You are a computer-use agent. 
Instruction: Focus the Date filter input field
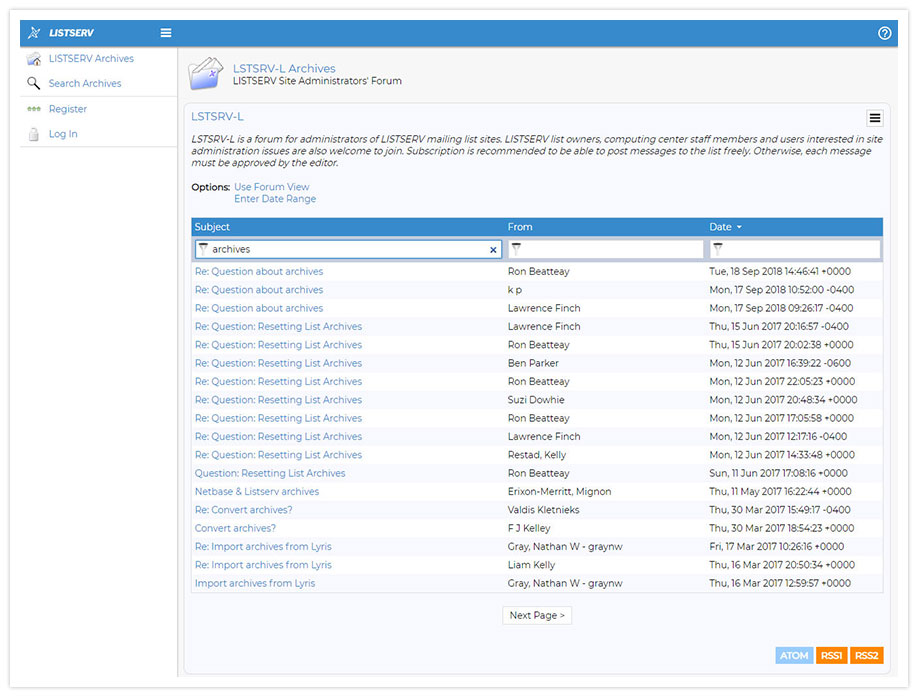click(x=794, y=249)
